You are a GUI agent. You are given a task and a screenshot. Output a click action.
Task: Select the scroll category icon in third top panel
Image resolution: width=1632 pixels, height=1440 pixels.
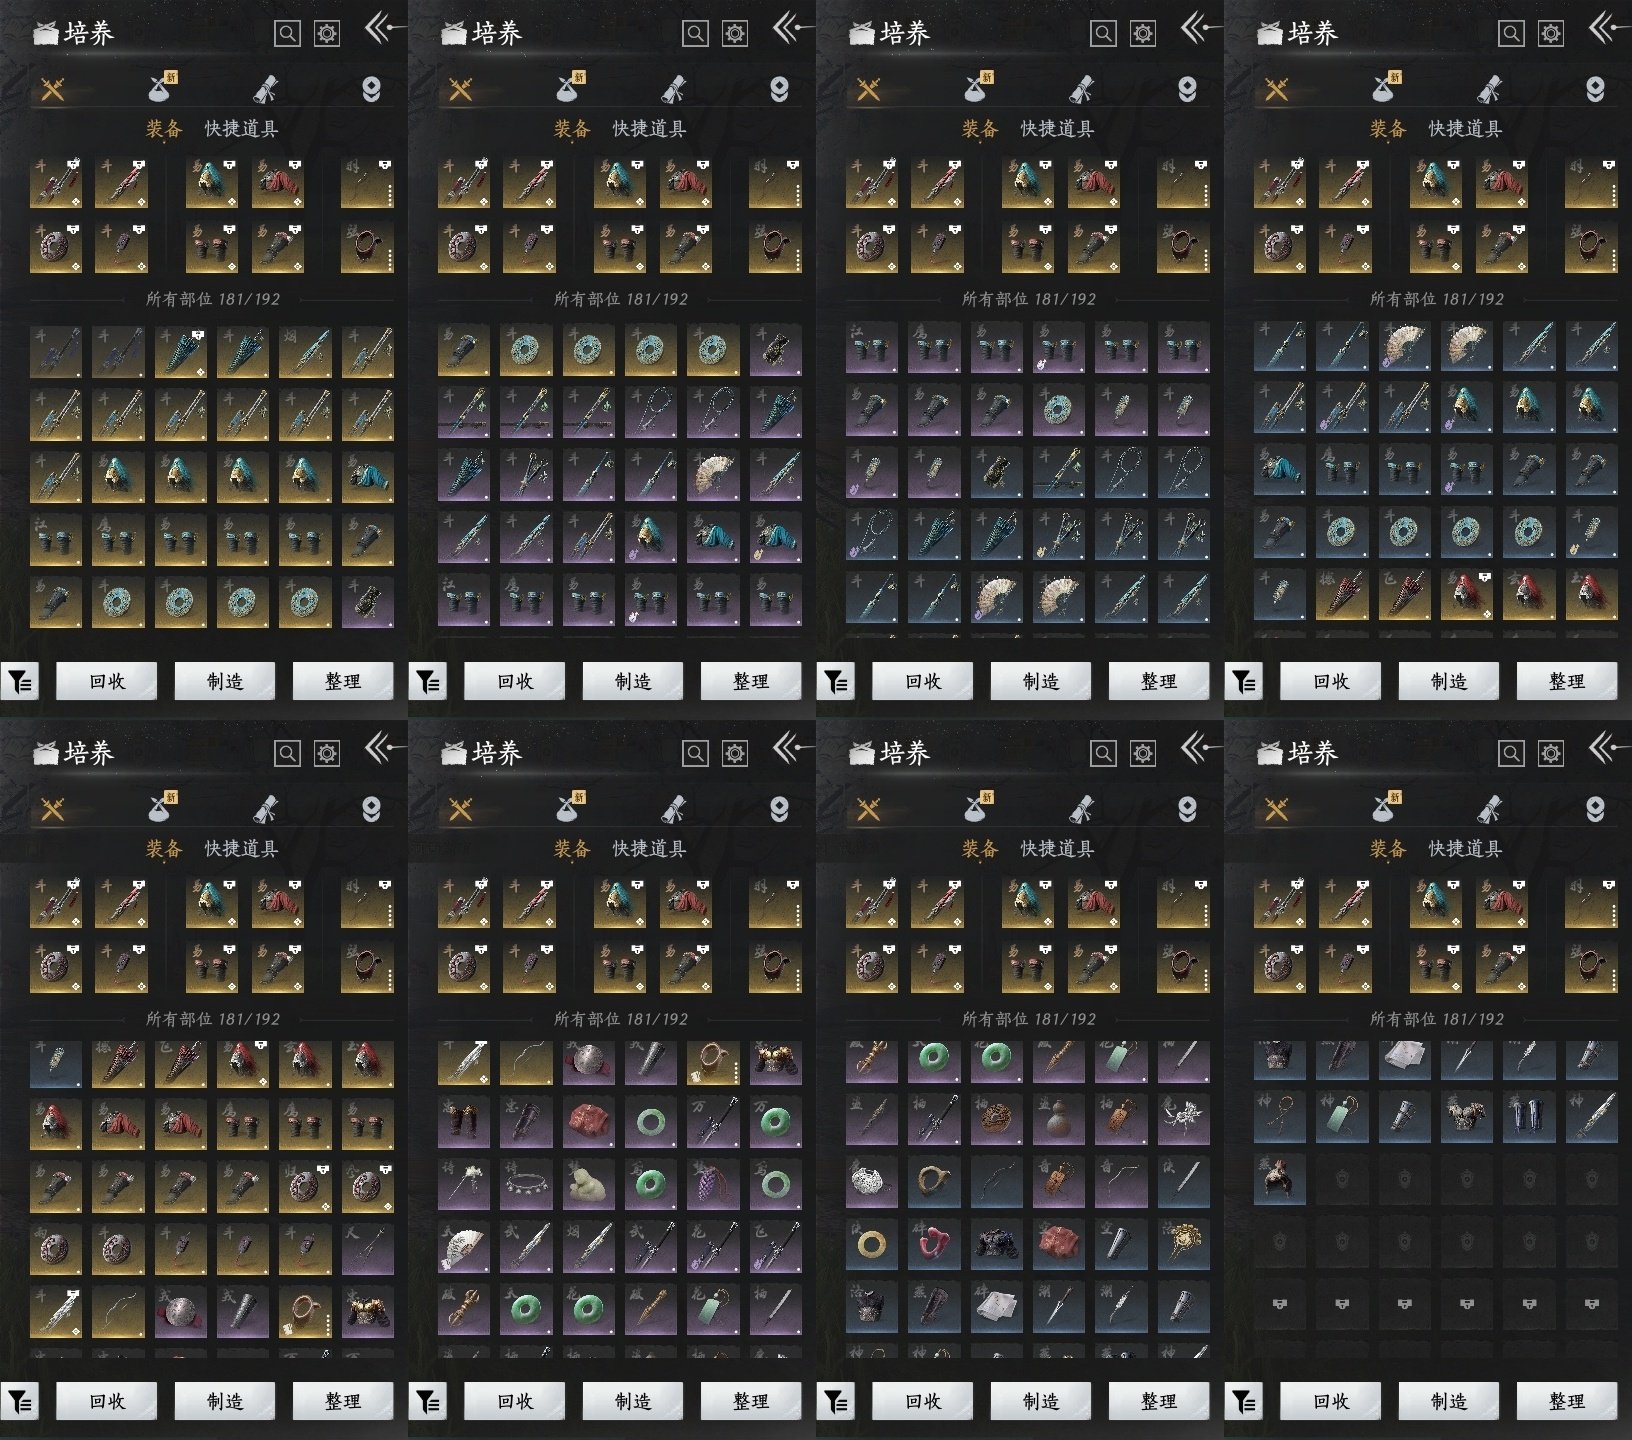coord(1081,90)
